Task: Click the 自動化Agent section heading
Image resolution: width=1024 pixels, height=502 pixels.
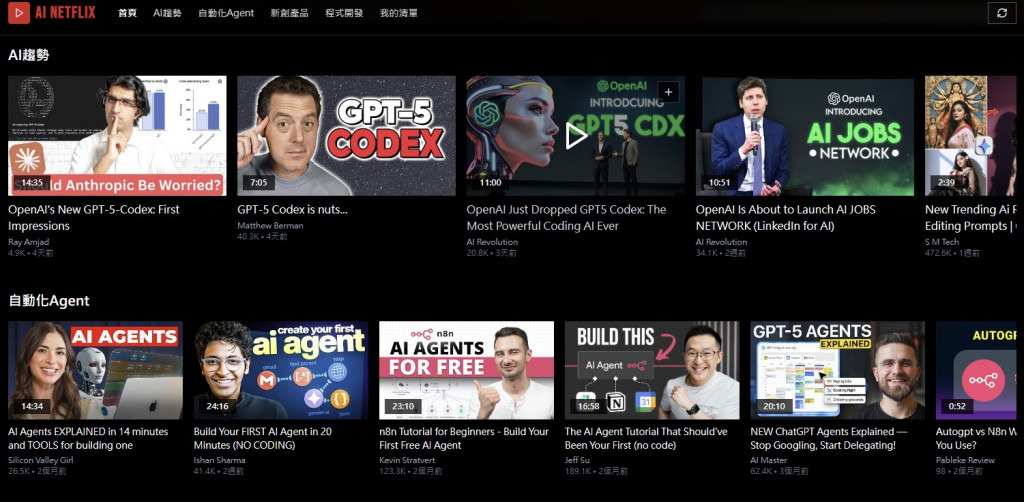Action: click(x=49, y=301)
